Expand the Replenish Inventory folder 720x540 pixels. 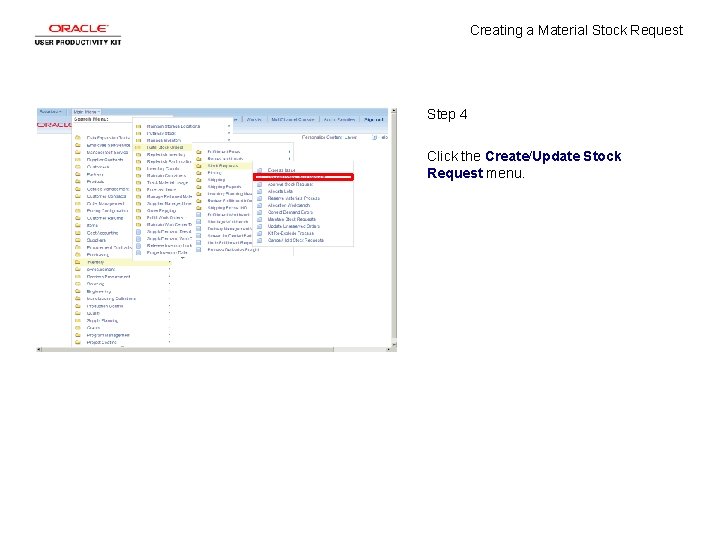click(x=166, y=154)
